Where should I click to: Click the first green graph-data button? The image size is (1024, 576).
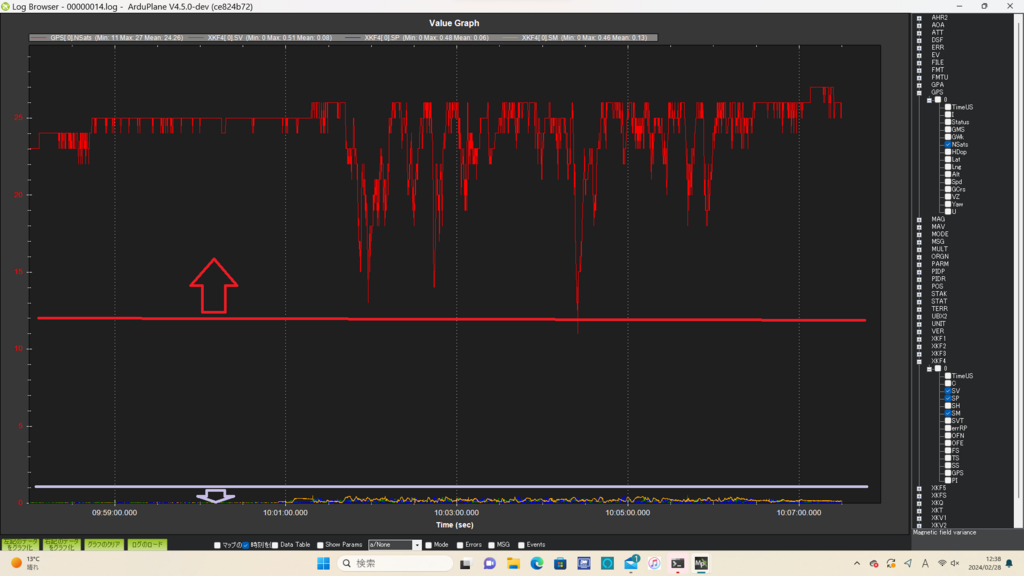pyautogui.click(x=21, y=545)
